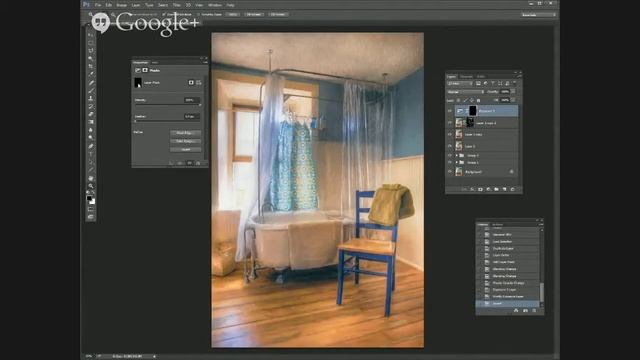Hide Group 2 via eye icon
Image resolution: width=640 pixels, height=360 pixels.
[450, 156]
